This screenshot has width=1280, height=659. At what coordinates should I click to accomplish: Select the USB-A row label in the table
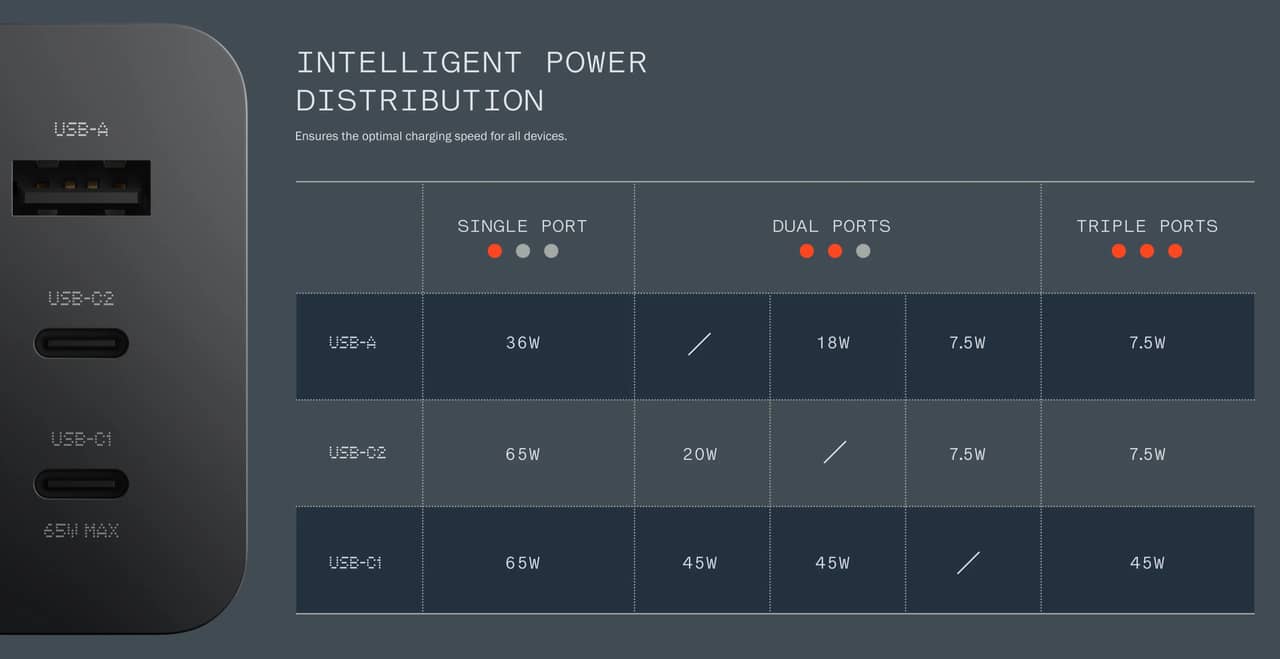point(353,343)
